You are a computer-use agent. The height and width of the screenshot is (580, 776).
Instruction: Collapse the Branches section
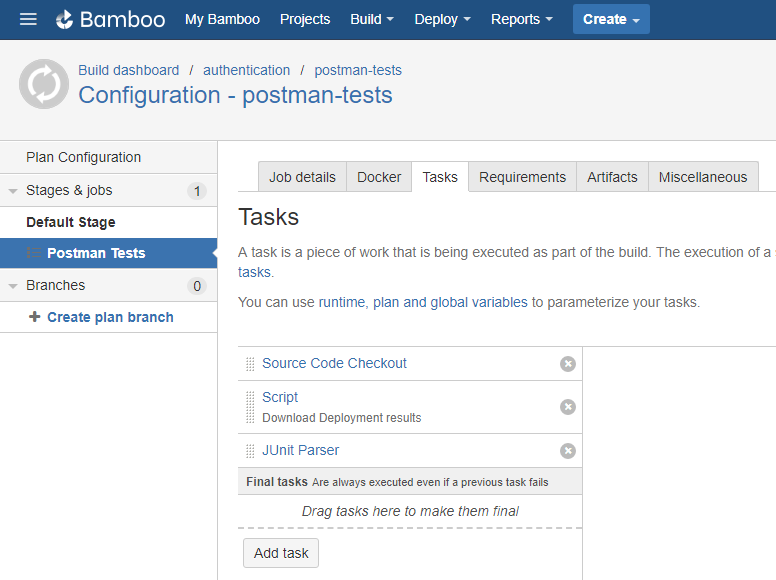[x=14, y=286]
